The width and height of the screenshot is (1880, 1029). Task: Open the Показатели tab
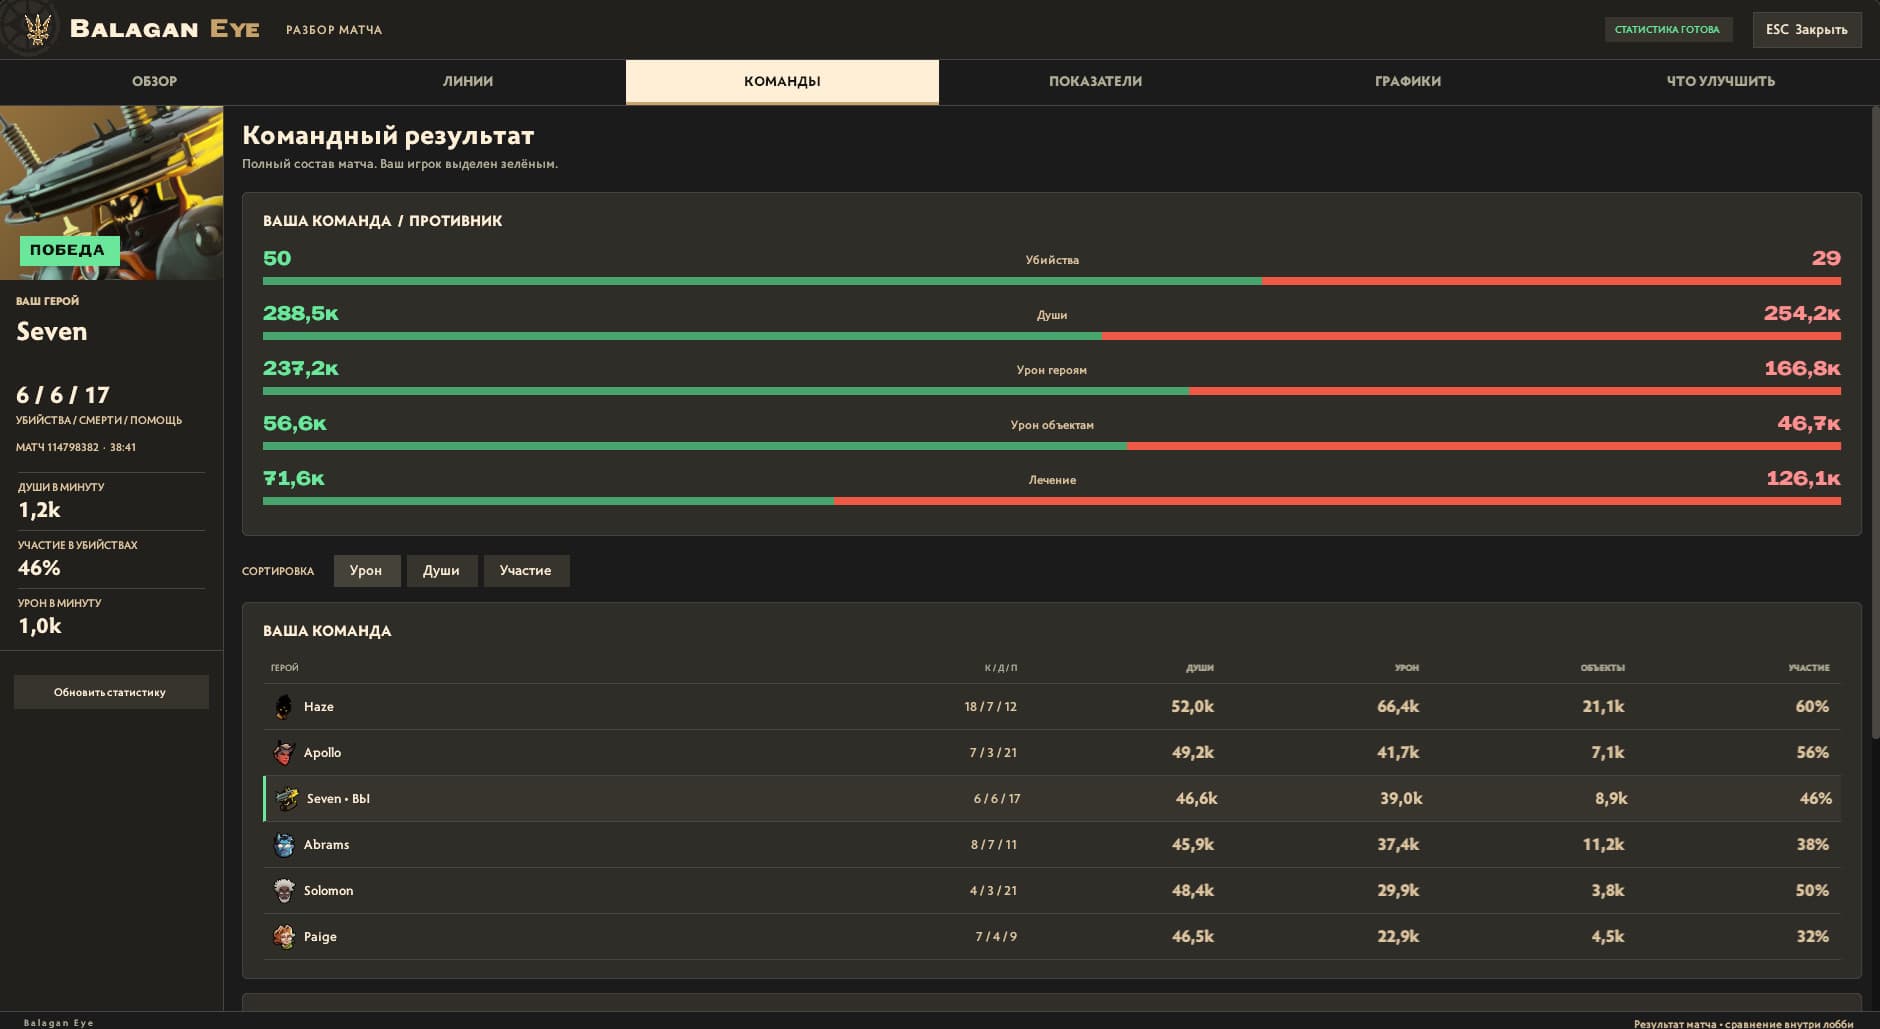pyautogui.click(x=1095, y=81)
